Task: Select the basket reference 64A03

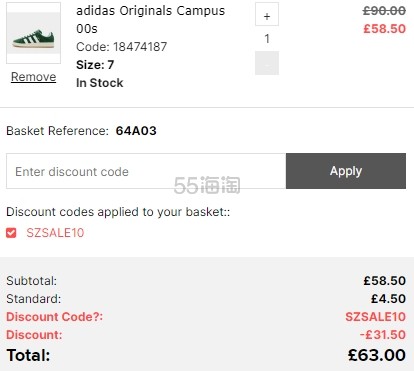Action: tap(136, 131)
